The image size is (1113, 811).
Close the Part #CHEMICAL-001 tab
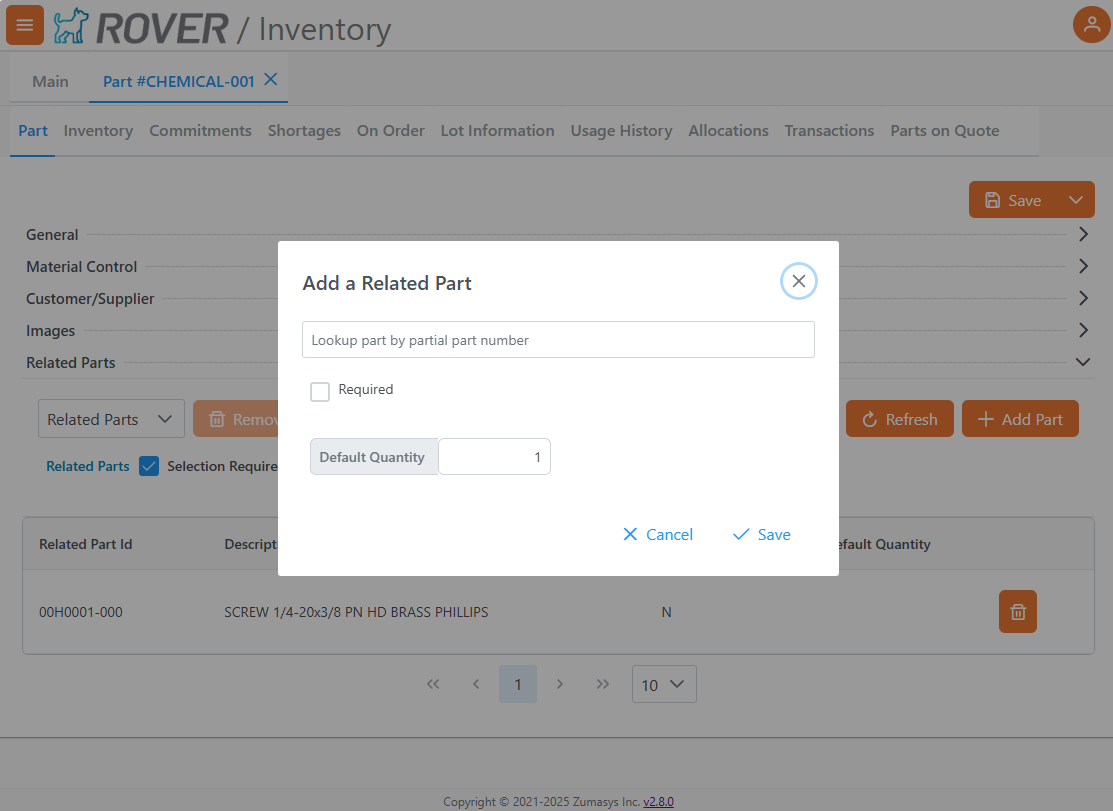tap(270, 80)
